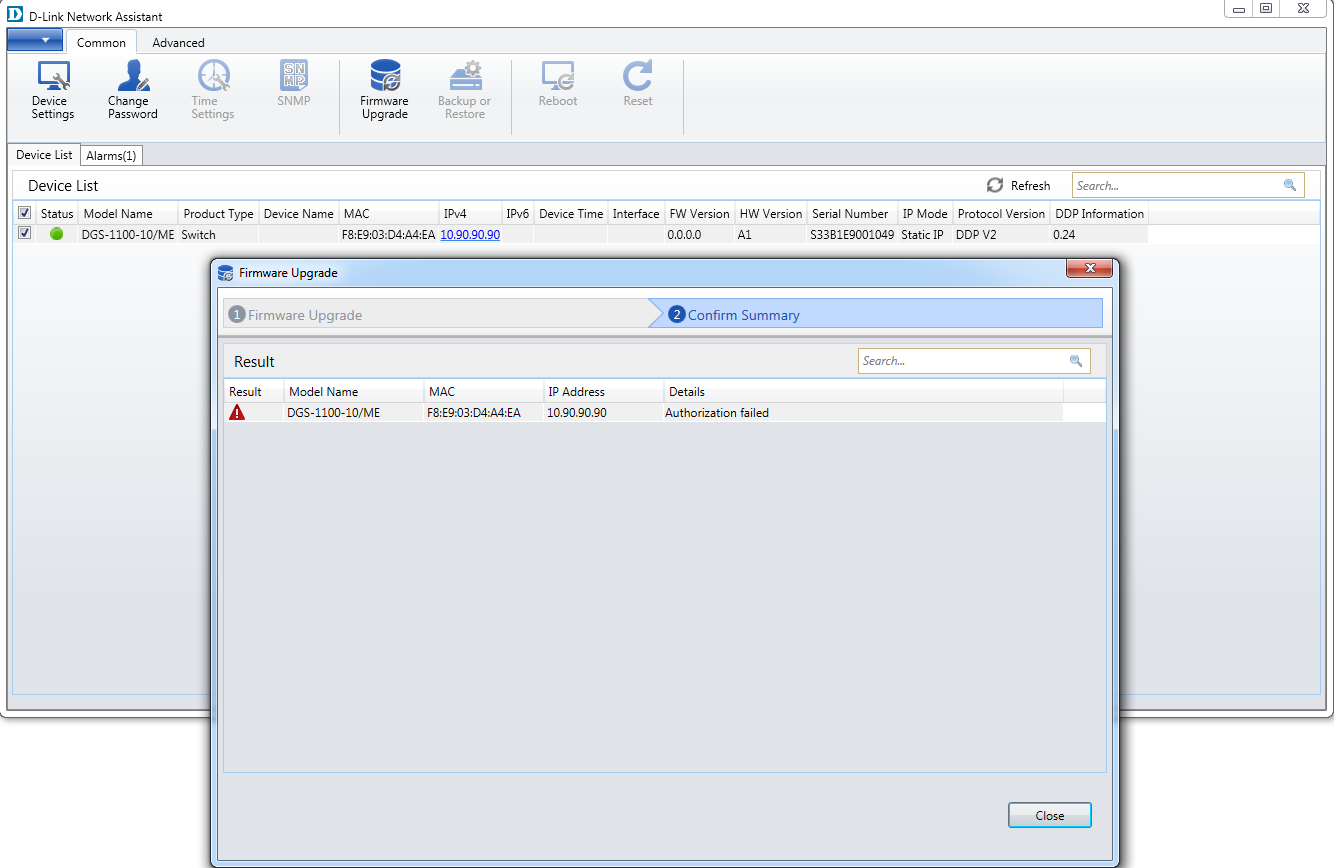Screen dimensions: 1334x868
Task: Open Device Settings tool
Action: pos(52,90)
